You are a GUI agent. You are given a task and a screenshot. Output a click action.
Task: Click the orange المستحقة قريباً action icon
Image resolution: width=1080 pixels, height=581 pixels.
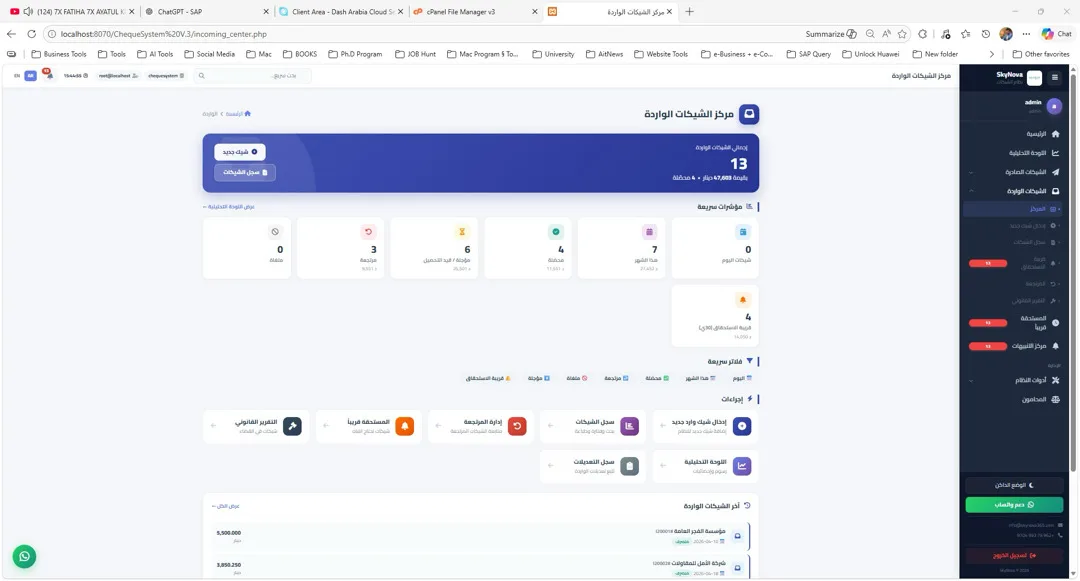tap(405, 426)
